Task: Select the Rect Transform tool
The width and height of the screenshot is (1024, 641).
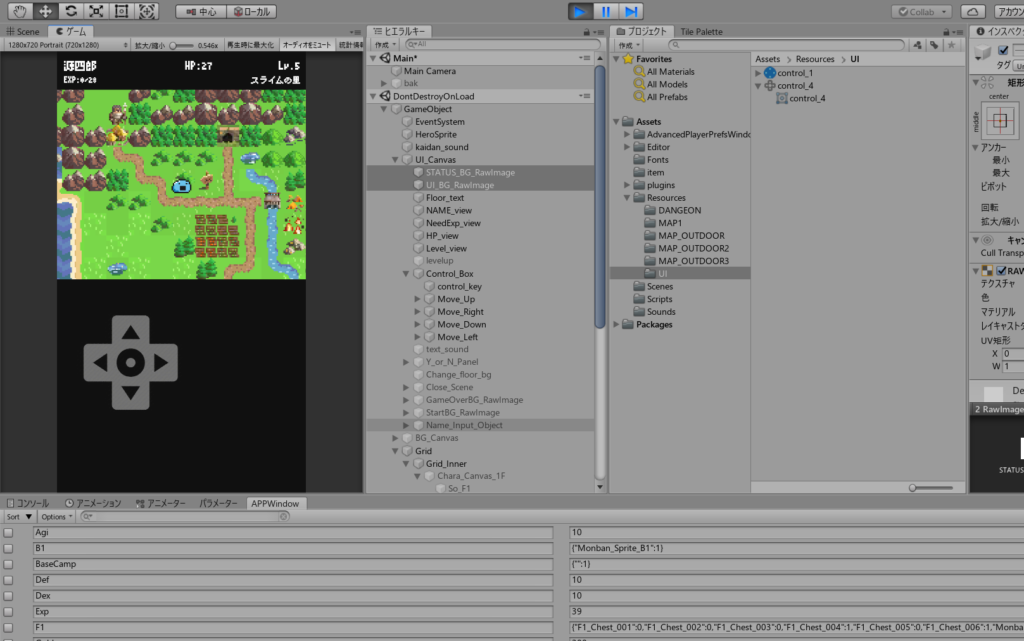Action: point(122,11)
